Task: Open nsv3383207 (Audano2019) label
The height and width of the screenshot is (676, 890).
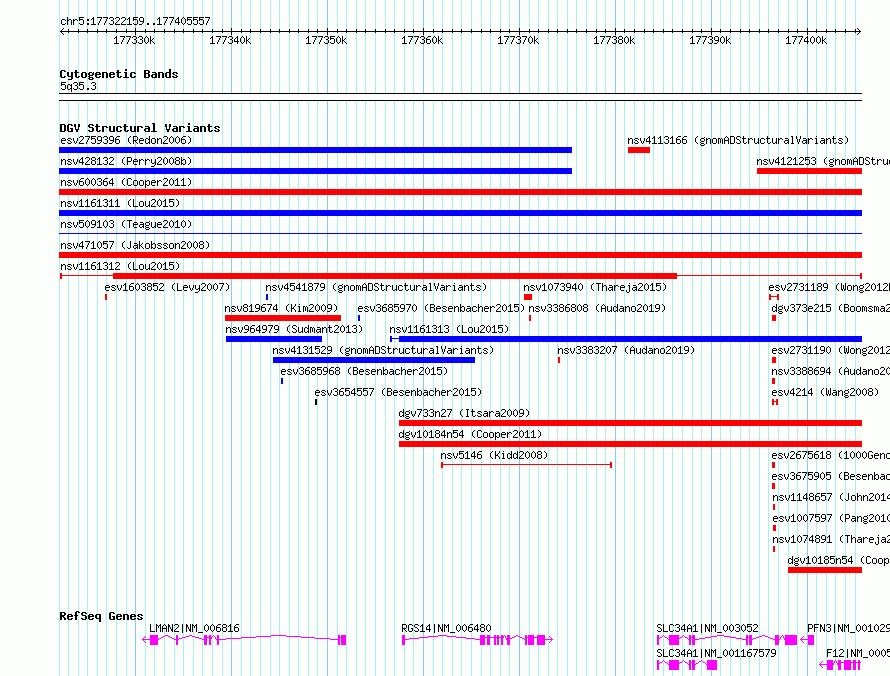Action: [x=626, y=350]
